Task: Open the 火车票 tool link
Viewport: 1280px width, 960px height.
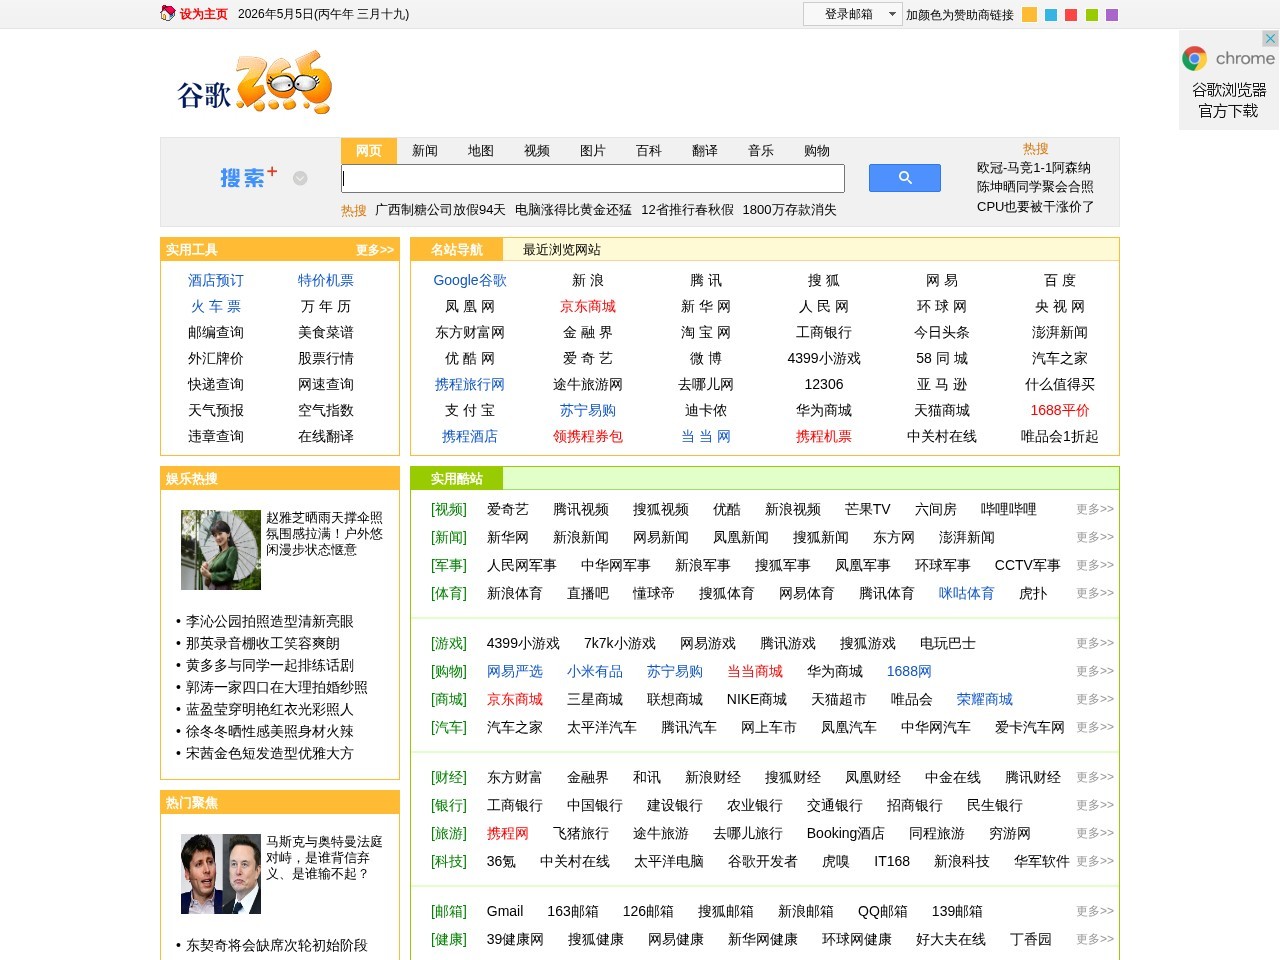Action: click(216, 306)
